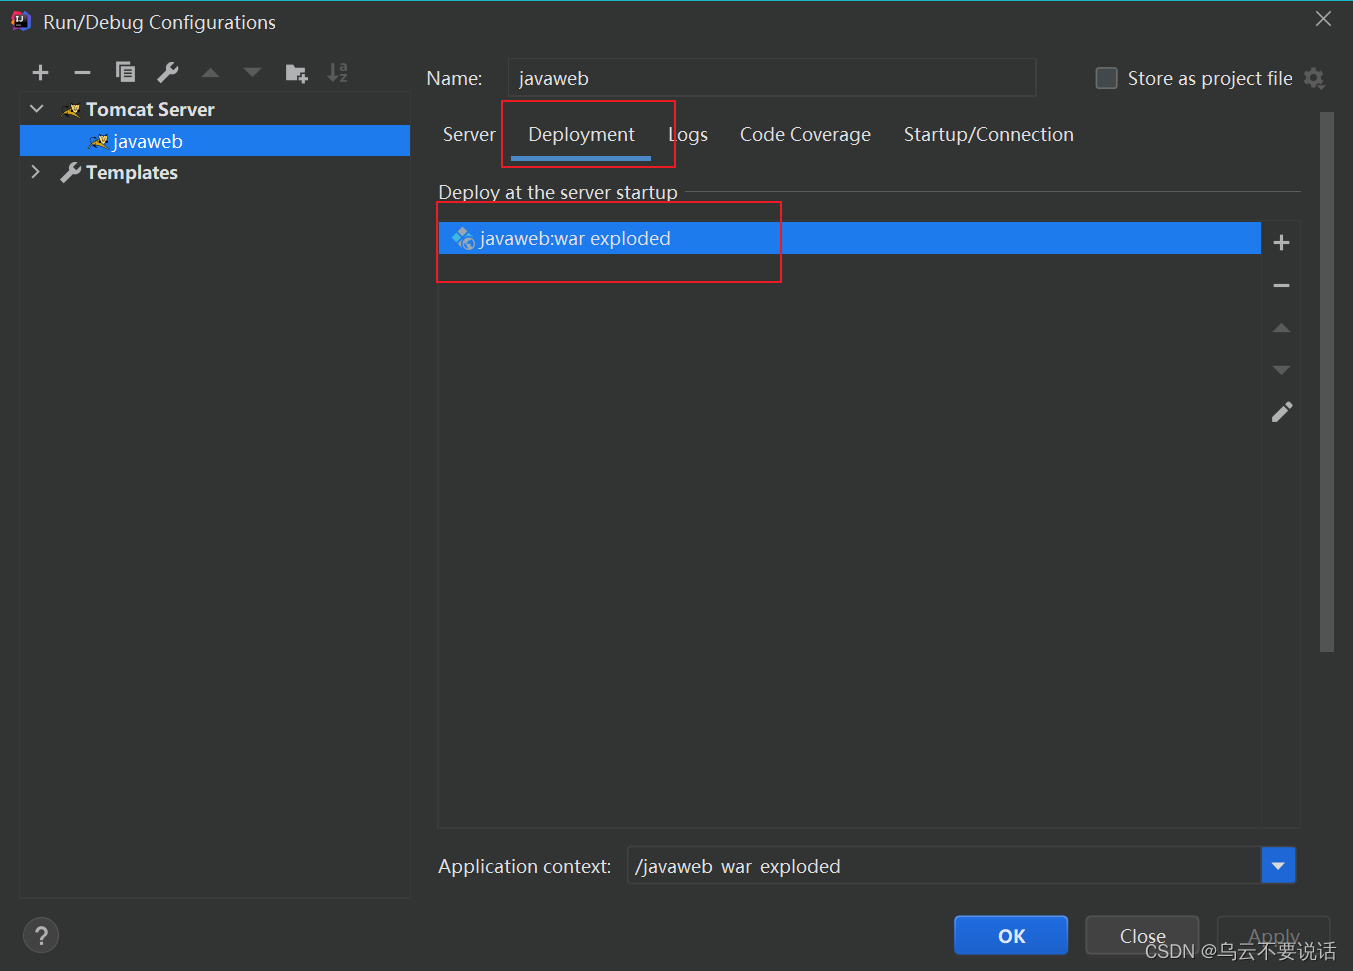Edit artifact with the pencil icon

(x=1281, y=412)
